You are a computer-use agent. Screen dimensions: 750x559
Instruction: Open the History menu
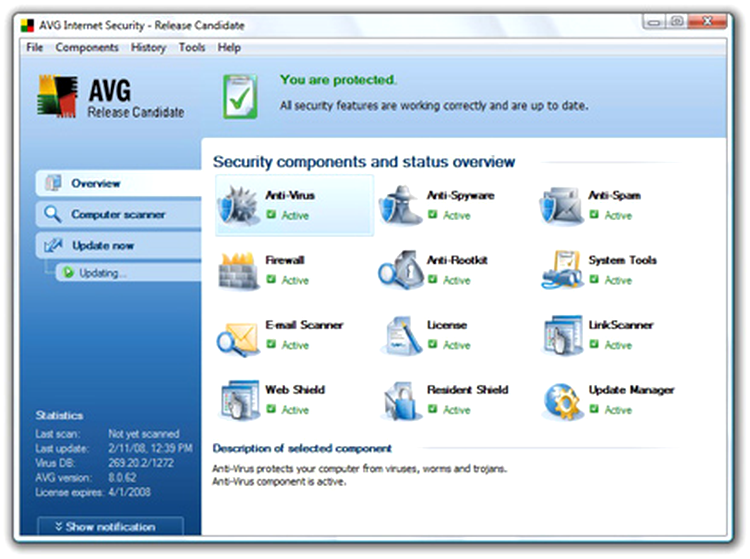pos(148,47)
